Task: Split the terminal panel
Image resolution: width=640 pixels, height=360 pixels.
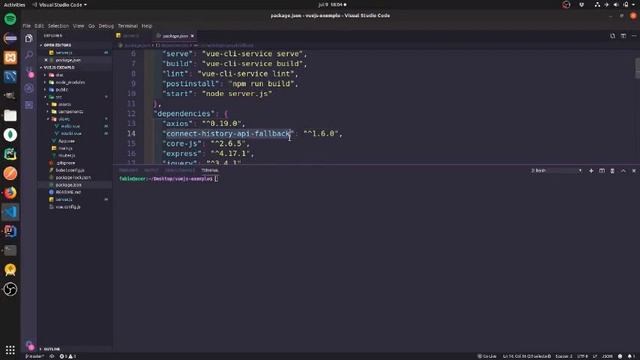Action: [602, 171]
